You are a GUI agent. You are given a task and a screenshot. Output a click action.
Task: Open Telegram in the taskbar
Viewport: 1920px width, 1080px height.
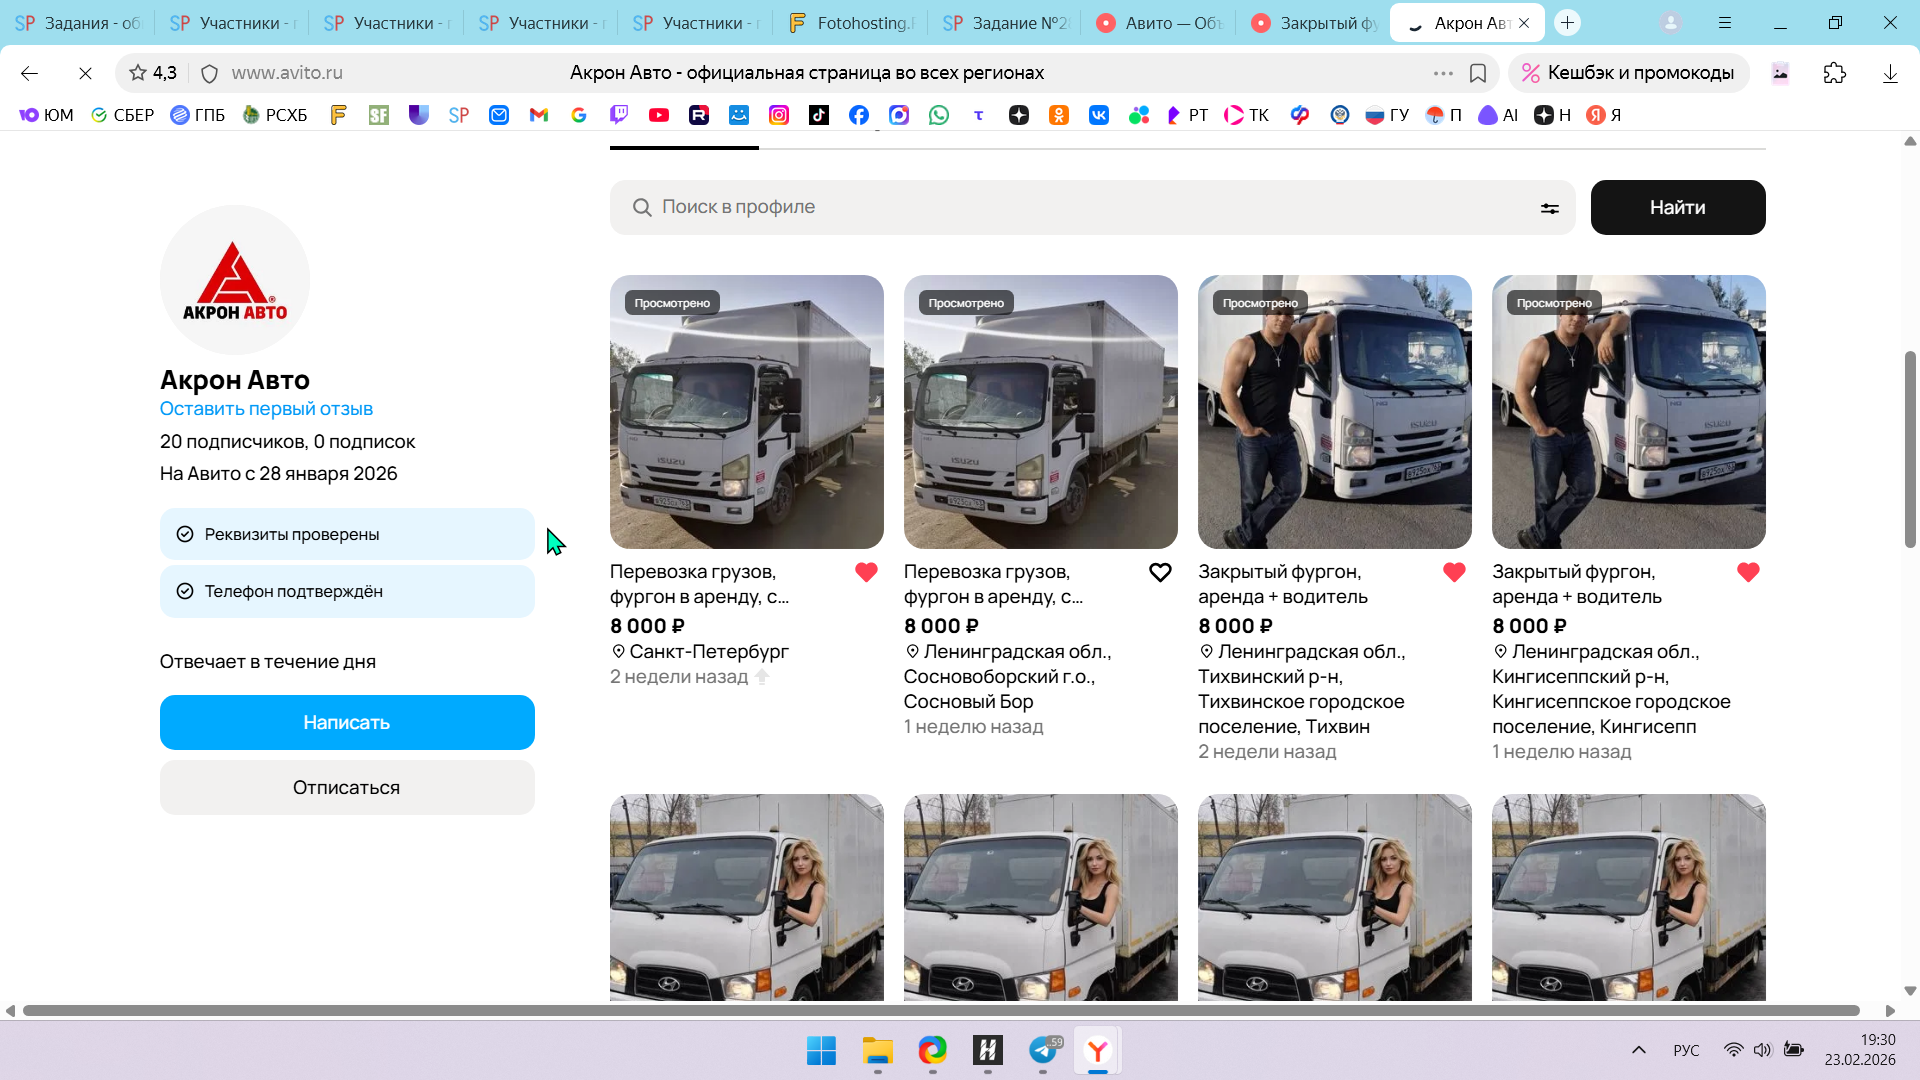point(1043,1050)
